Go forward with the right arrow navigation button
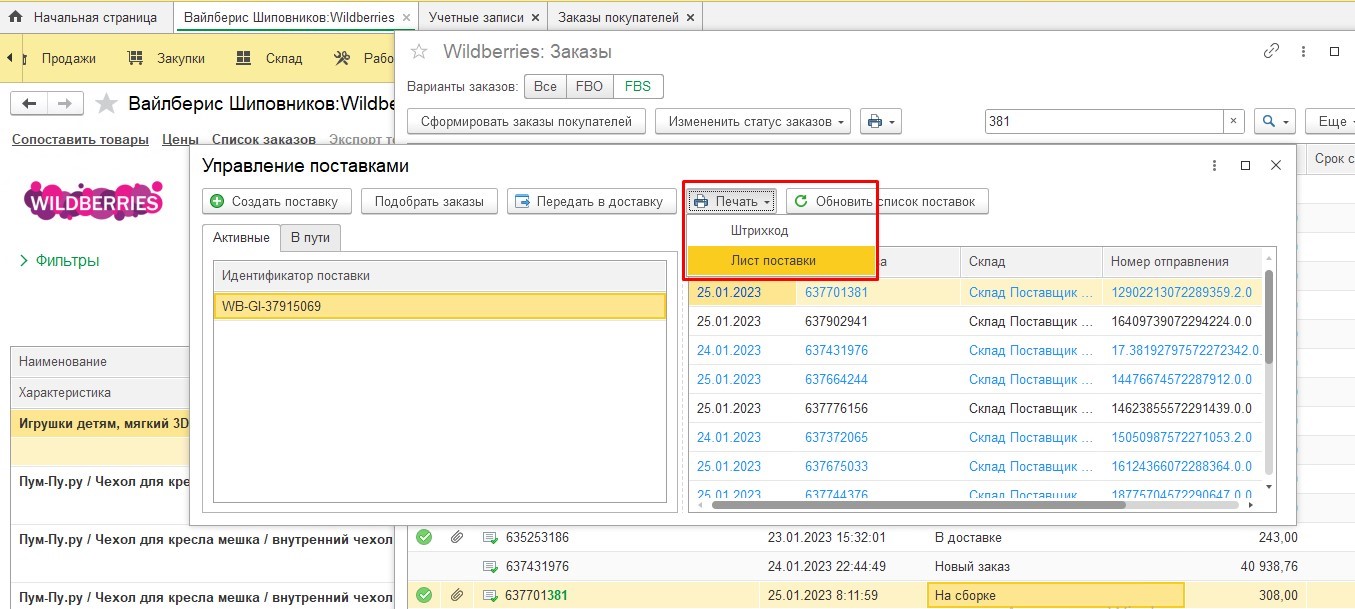 coord(64,104)
